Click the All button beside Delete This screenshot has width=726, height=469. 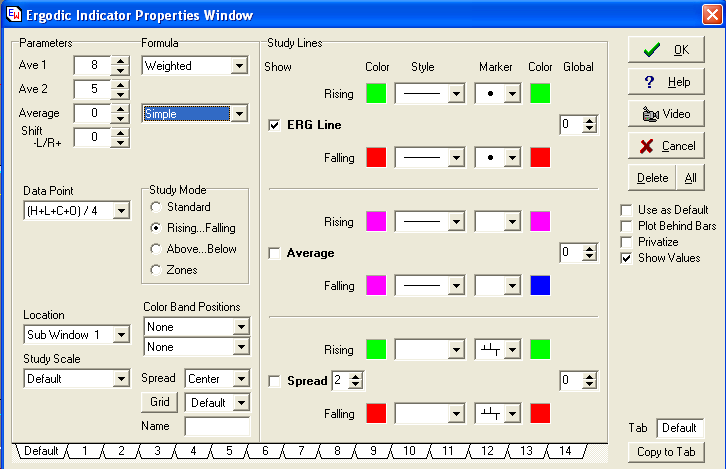pos(690,178)
